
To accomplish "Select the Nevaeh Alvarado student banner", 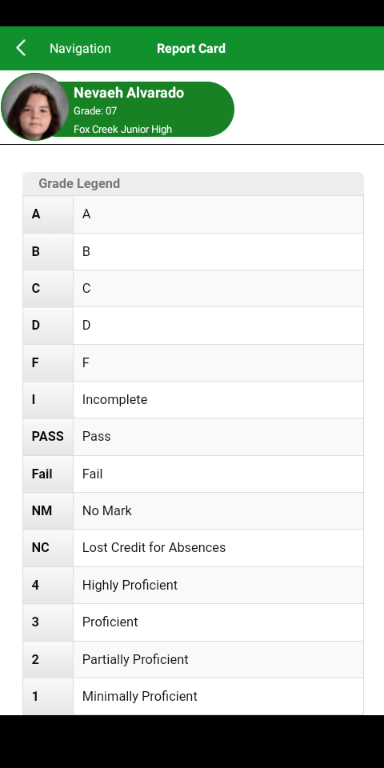I will tap(118, 109).
